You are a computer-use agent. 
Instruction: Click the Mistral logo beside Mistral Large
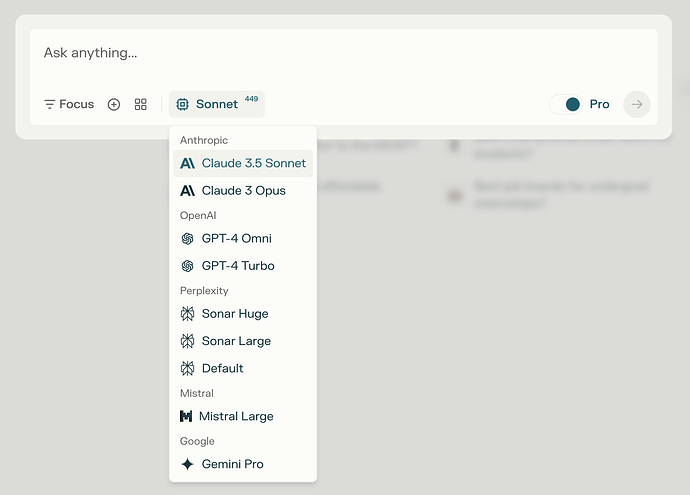click(186, 416)
